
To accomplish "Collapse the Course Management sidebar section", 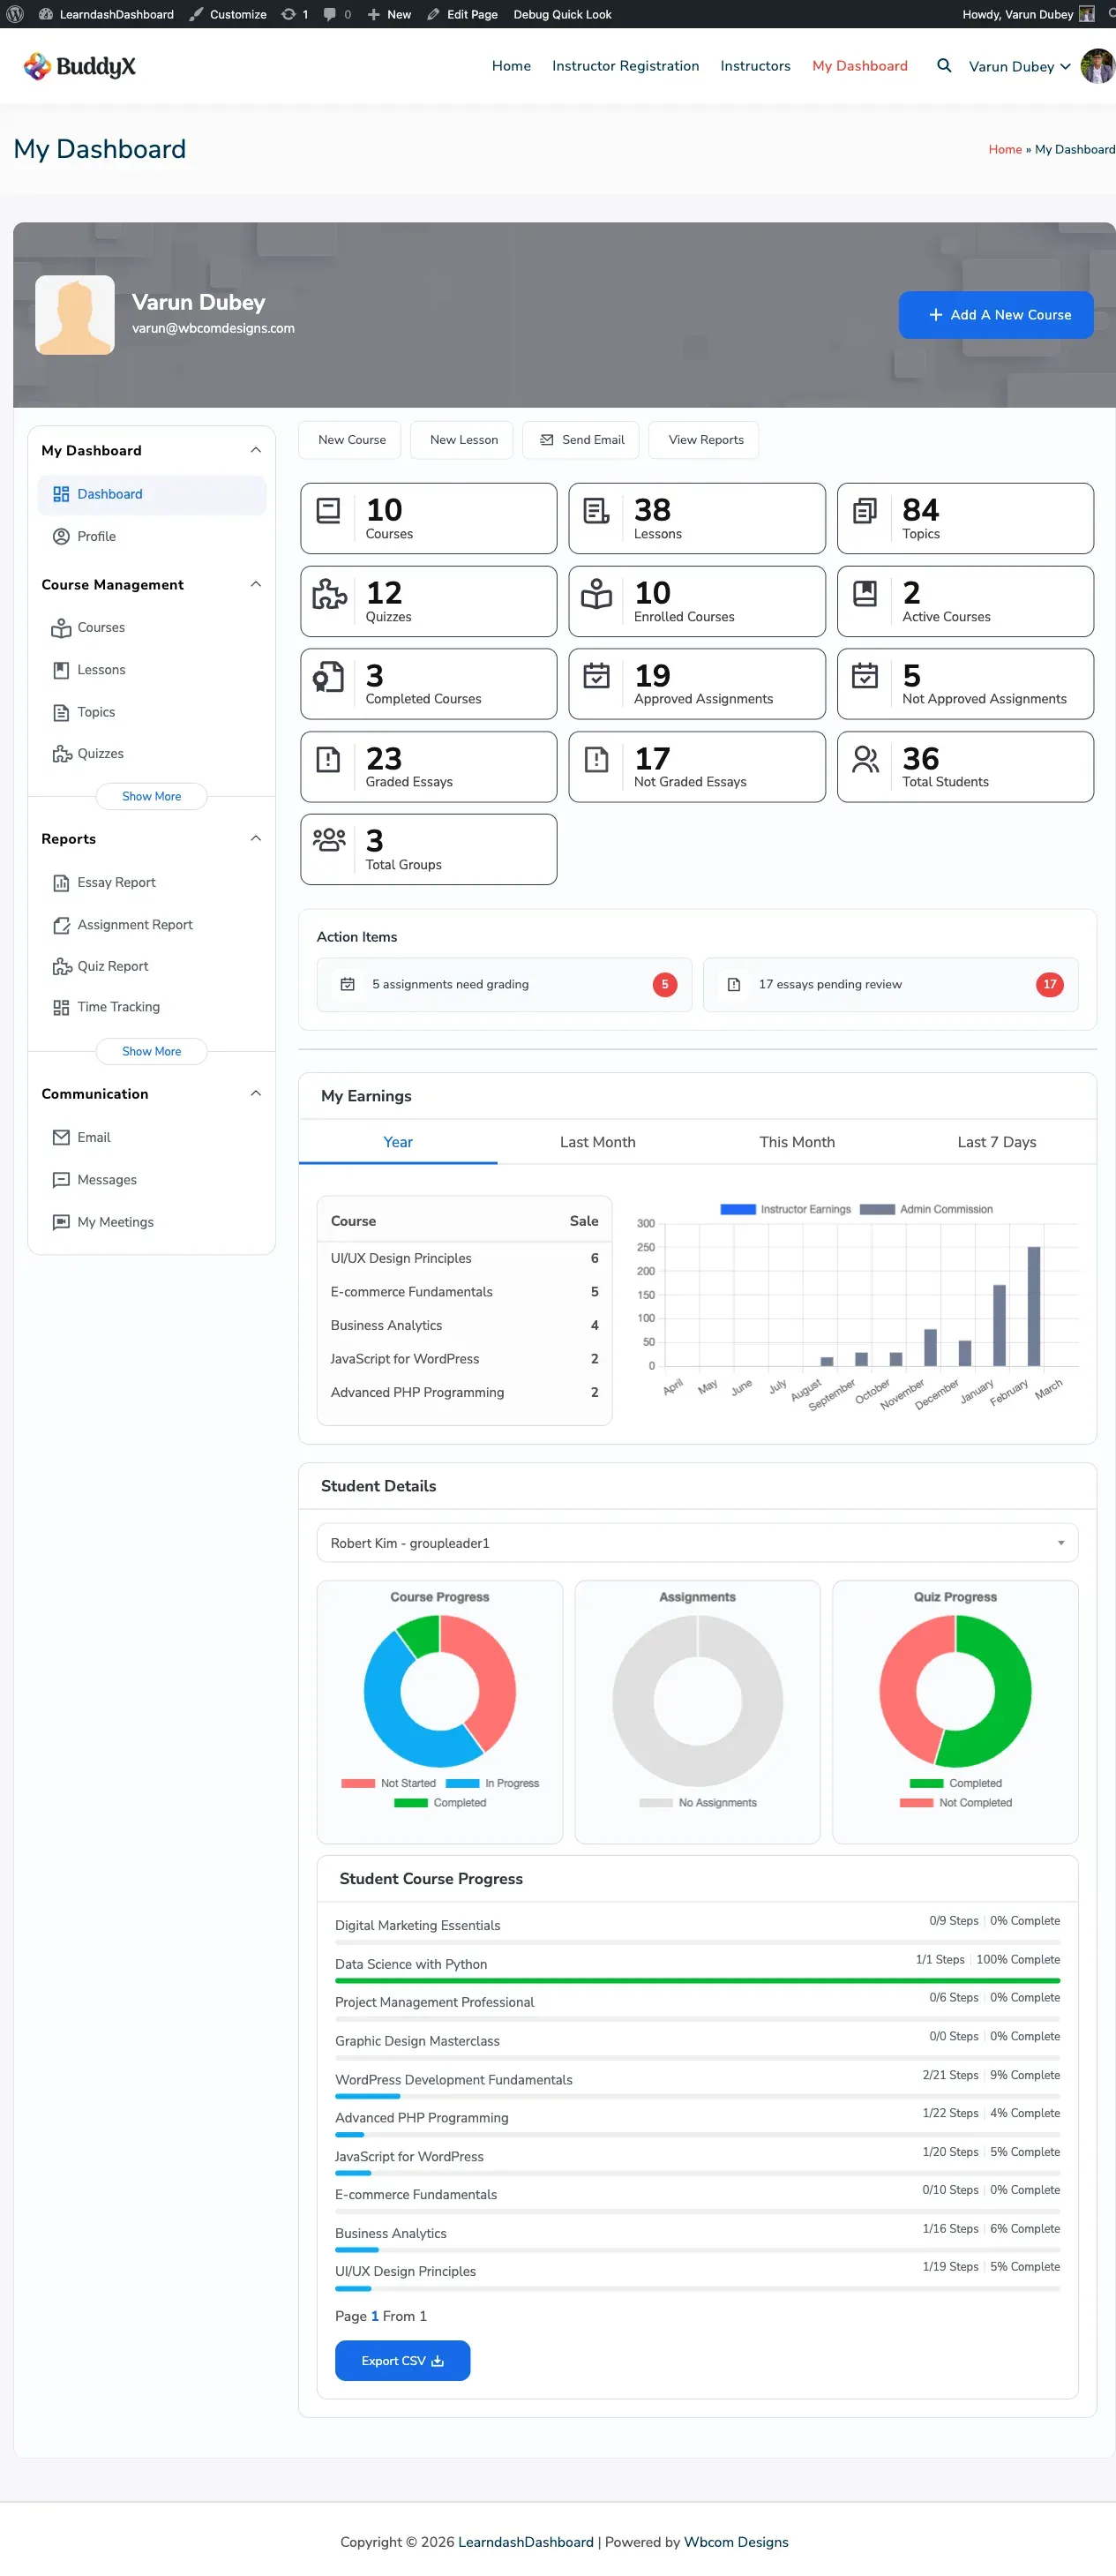I will tap(255, 584).
